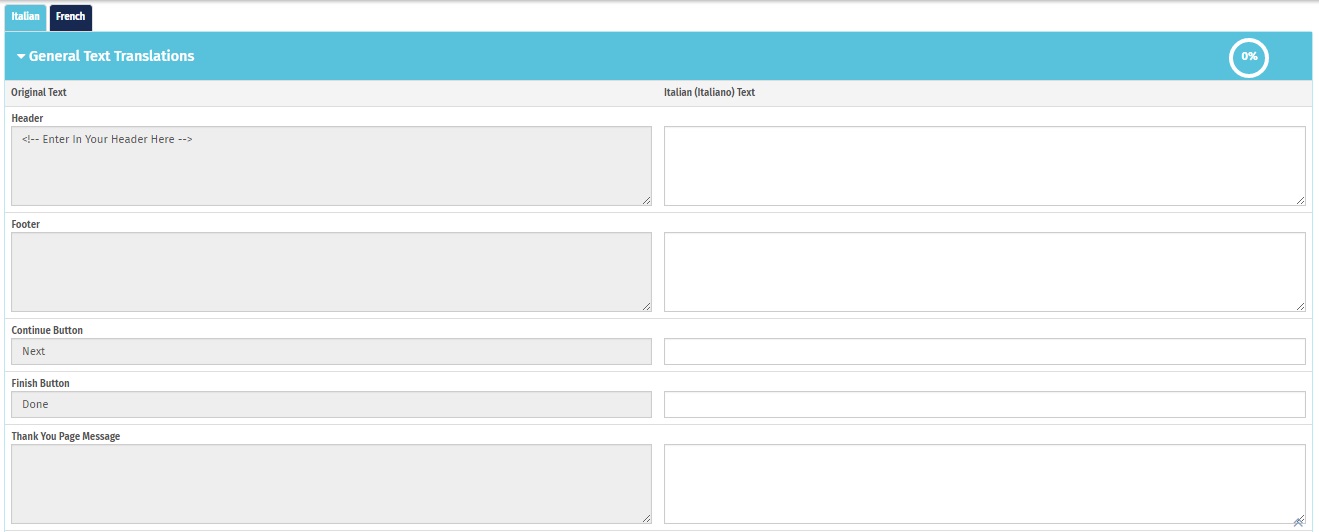
Task: Click into the Italian Footer translation box
Action: click(x=984, y=272)
